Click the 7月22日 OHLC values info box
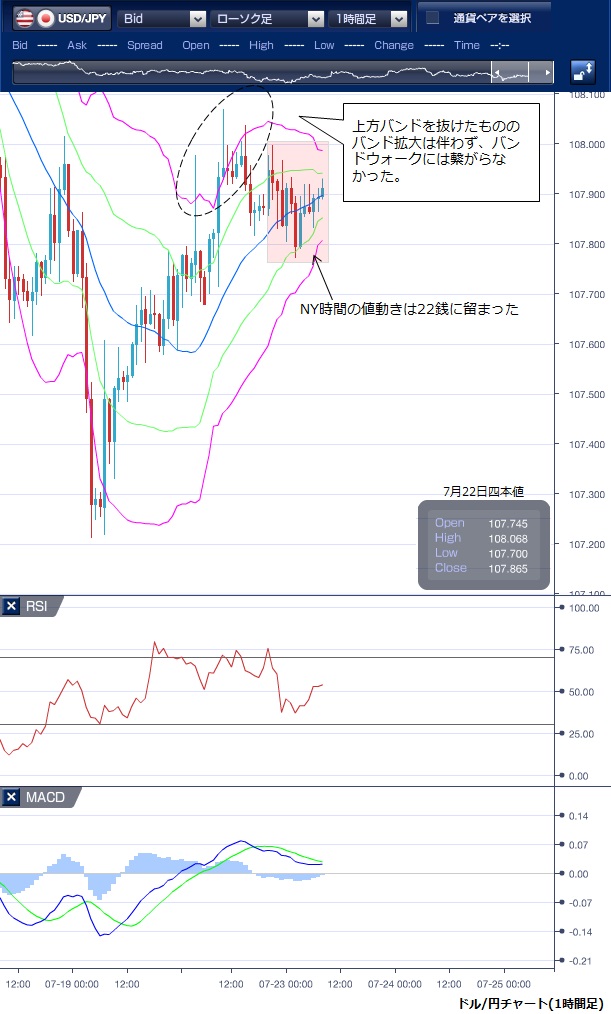This screenshot has width=611, height=1014. pos(483,545)
